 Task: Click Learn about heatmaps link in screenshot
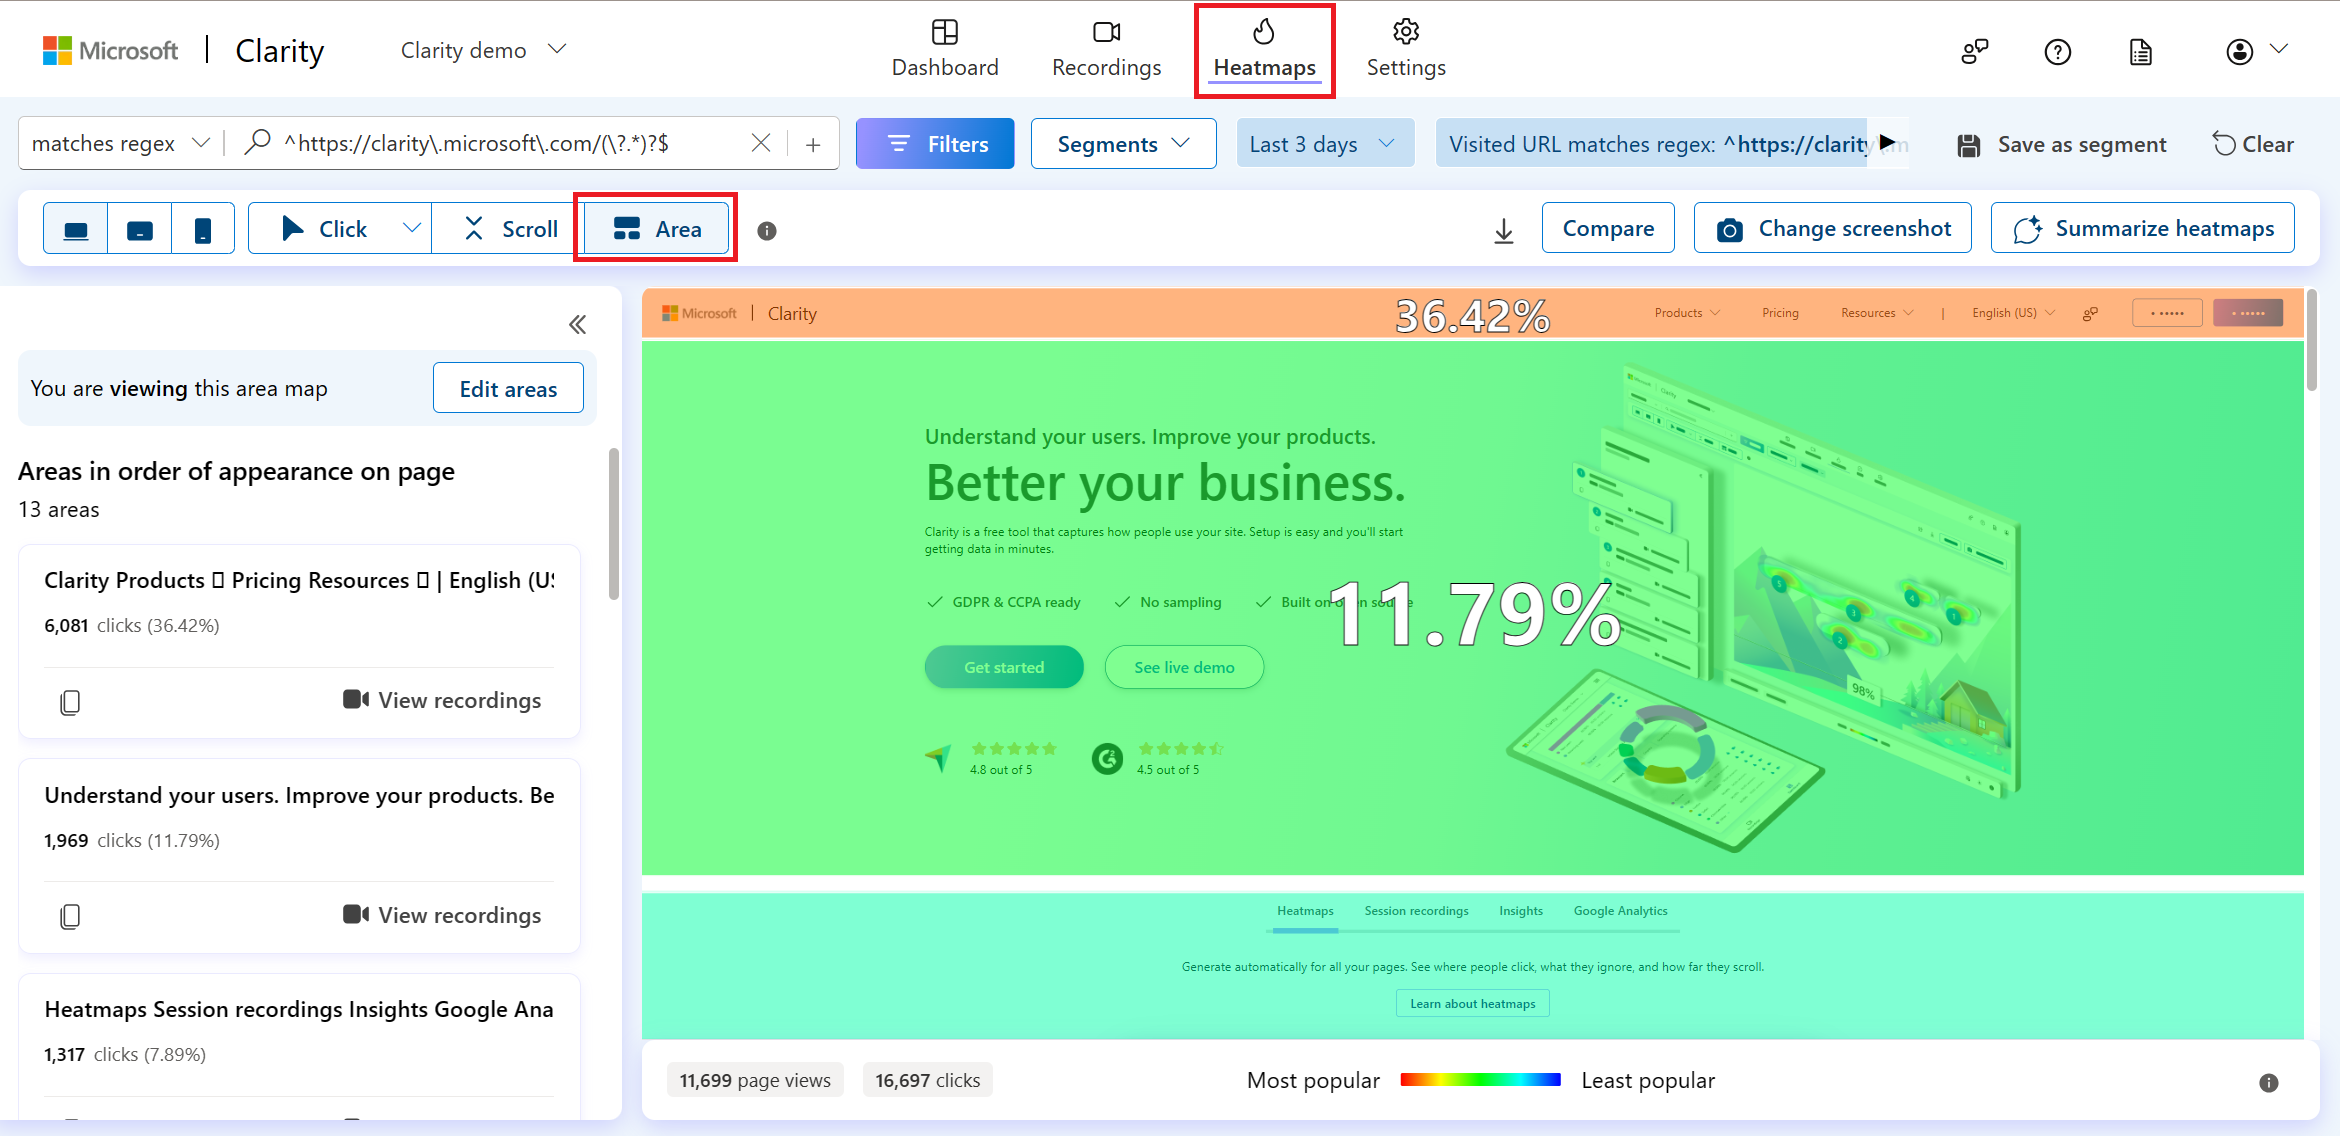point(1472,1004)
